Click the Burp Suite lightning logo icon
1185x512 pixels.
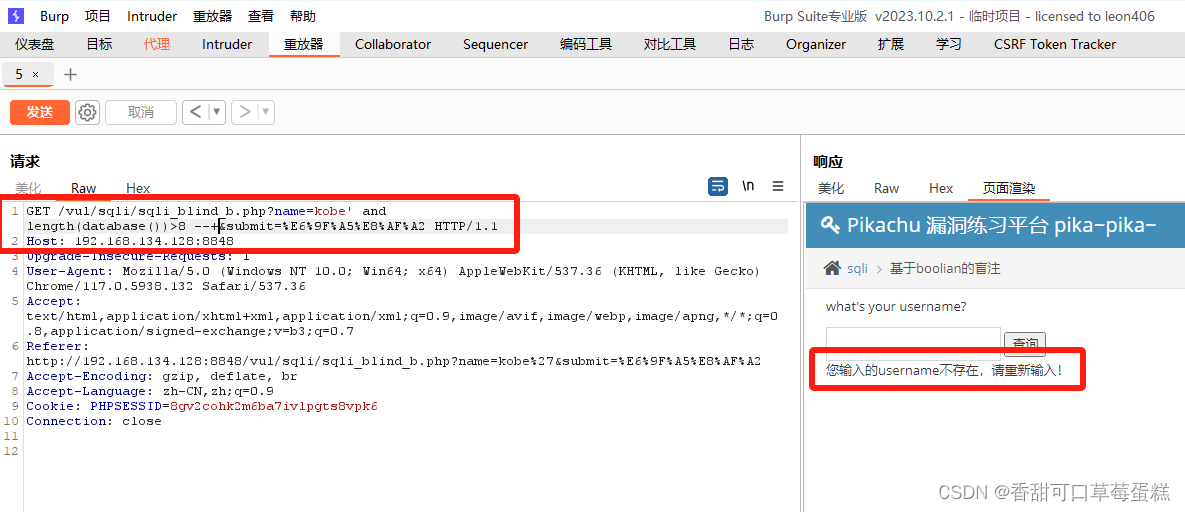(x=15, y=16)
